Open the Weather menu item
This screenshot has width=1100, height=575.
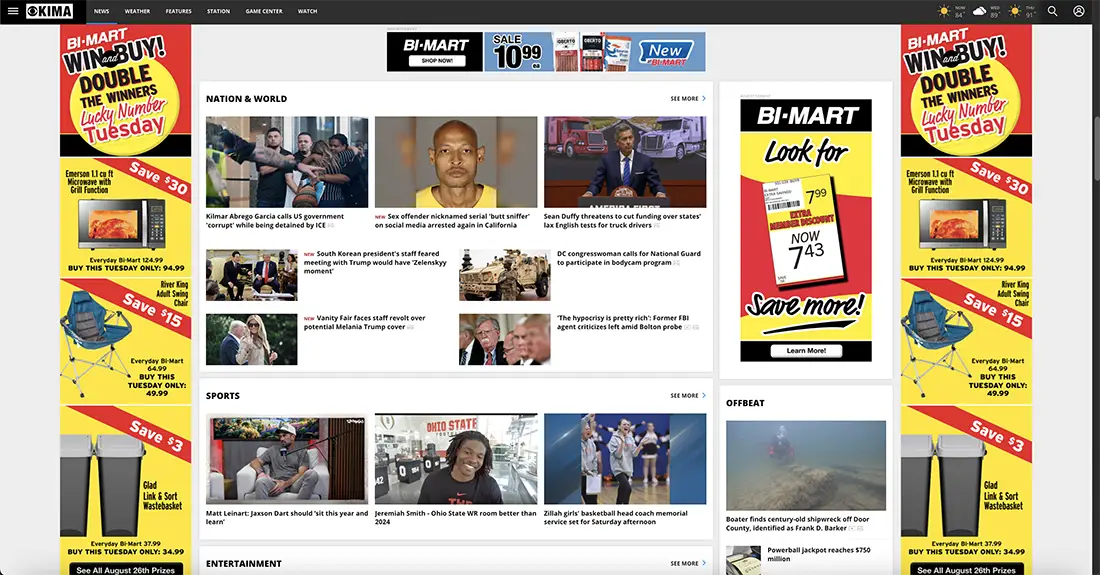coord(138,11)
